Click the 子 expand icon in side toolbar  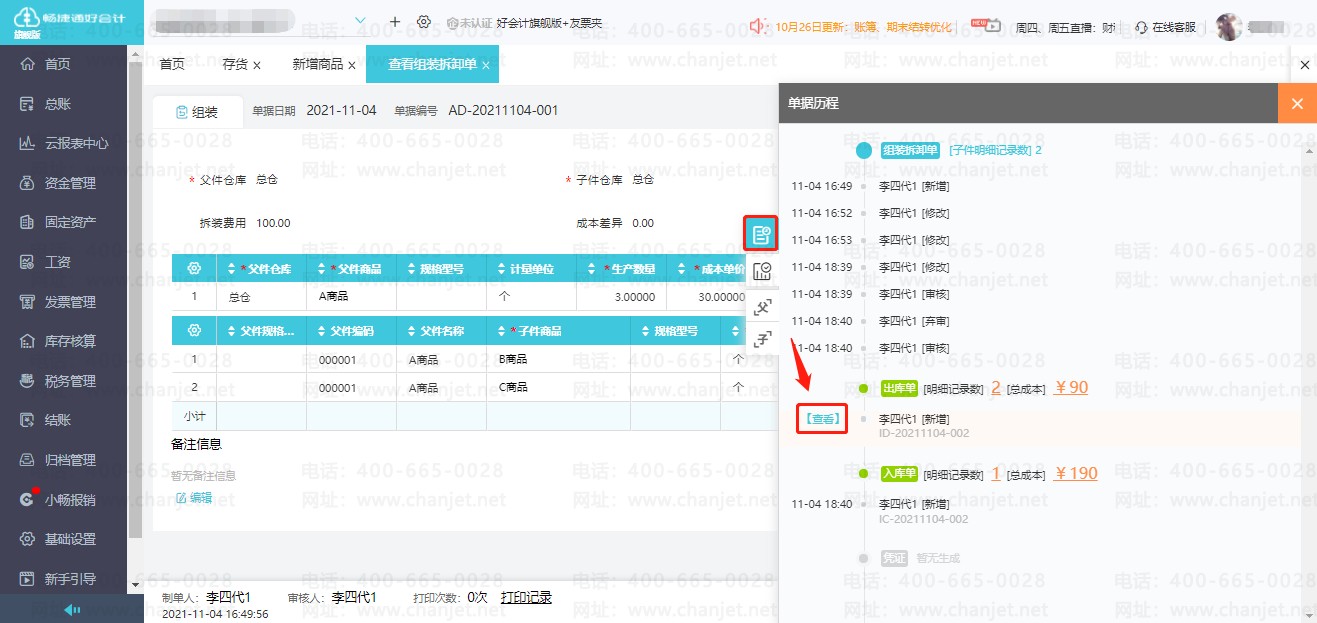[x=762, y=339]
